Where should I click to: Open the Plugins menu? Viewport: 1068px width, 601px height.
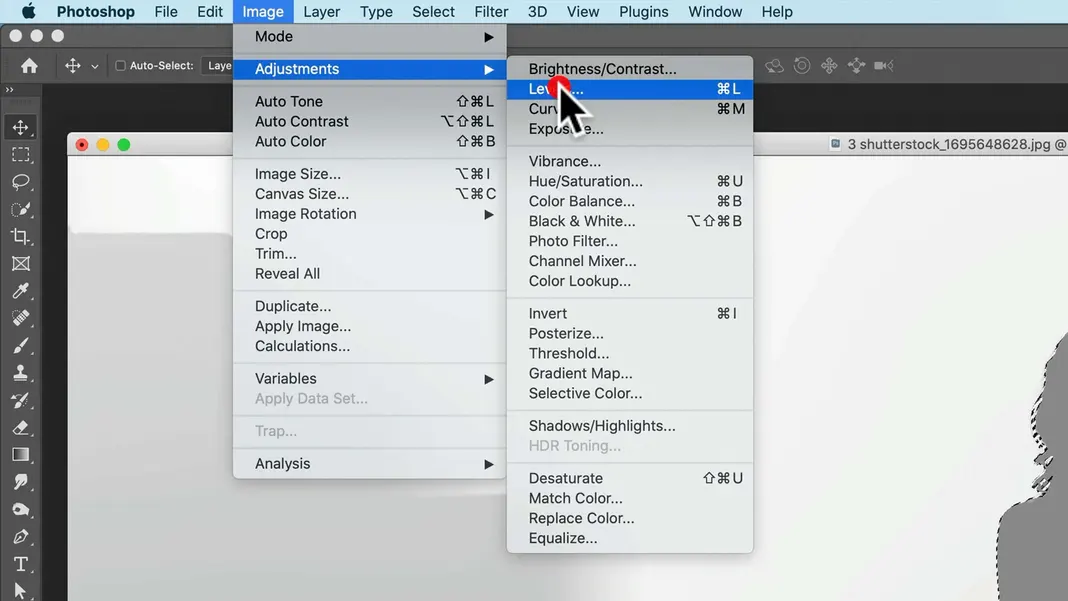coord(644,12)
